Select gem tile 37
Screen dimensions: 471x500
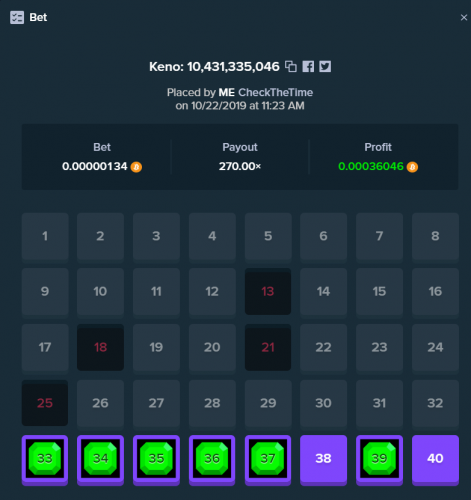point(268,460)
